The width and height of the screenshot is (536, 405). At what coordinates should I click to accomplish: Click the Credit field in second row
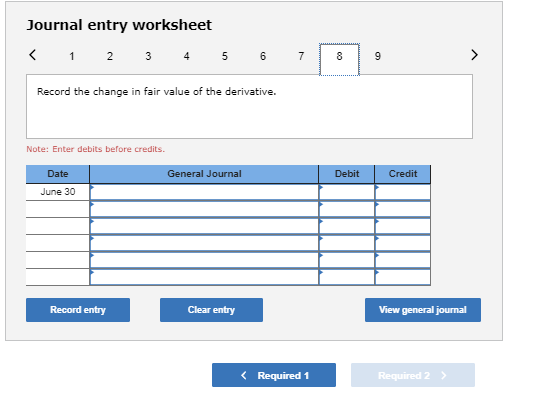click(x=403, y=209)
